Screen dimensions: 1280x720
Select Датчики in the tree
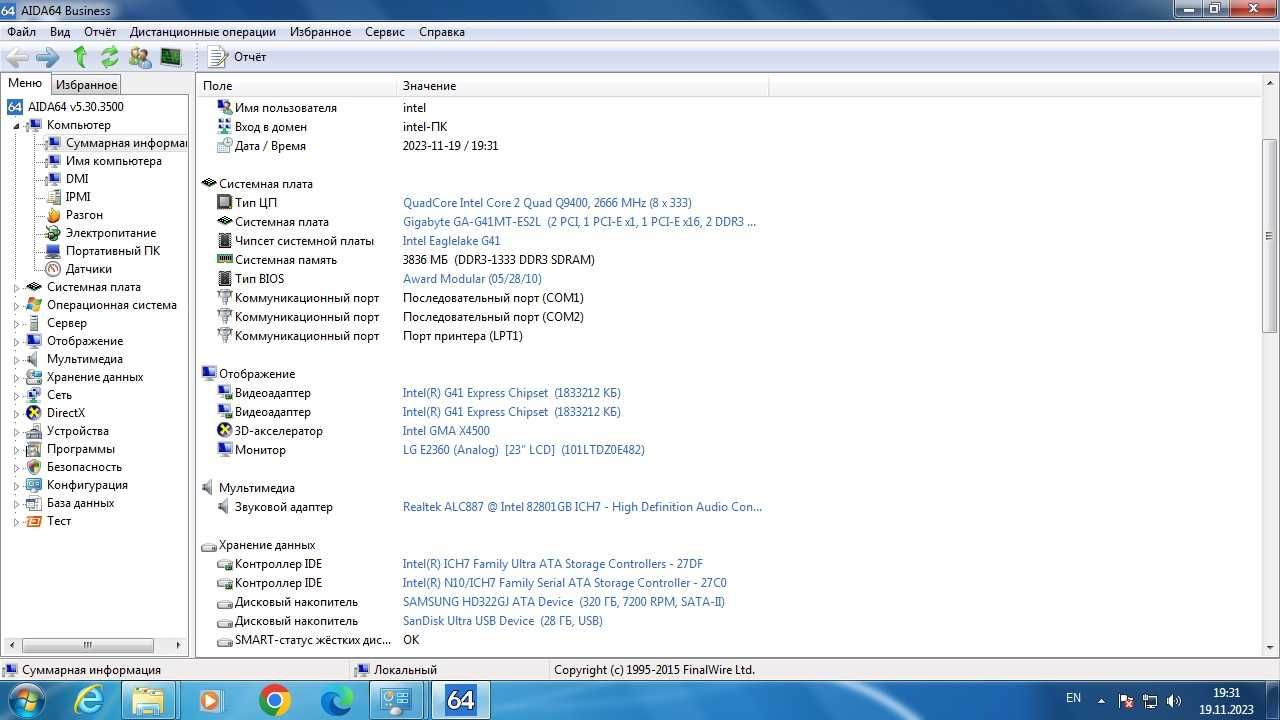[x=89, y=269]
